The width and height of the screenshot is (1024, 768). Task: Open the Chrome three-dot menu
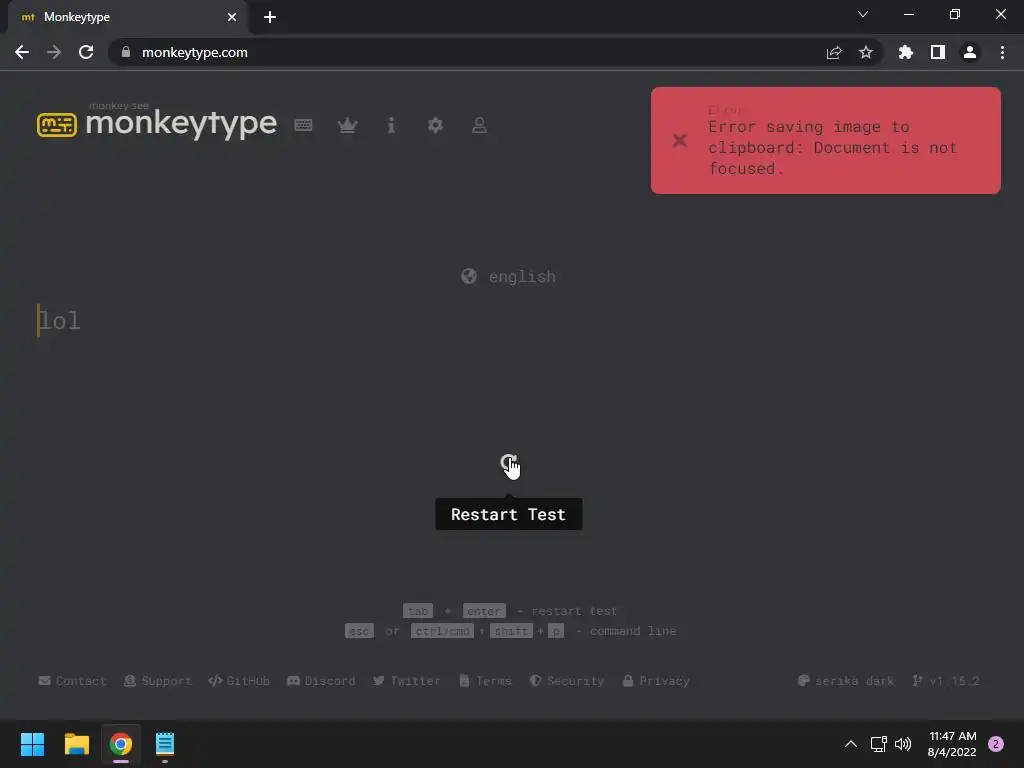point(1002,52)
